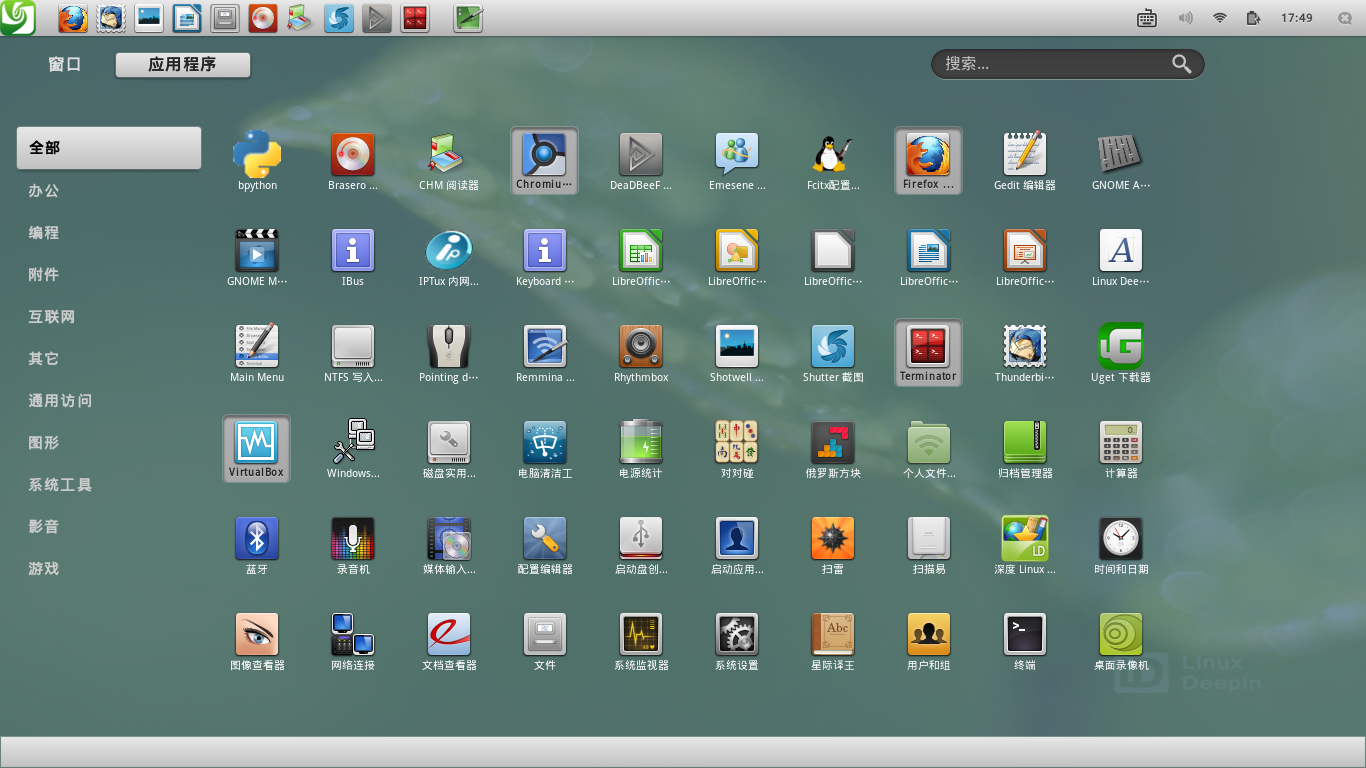This screenshot has height=768, width=1366.
Task: Open 桌面录像机 desktop recorder
Action: pos(1121,642)
